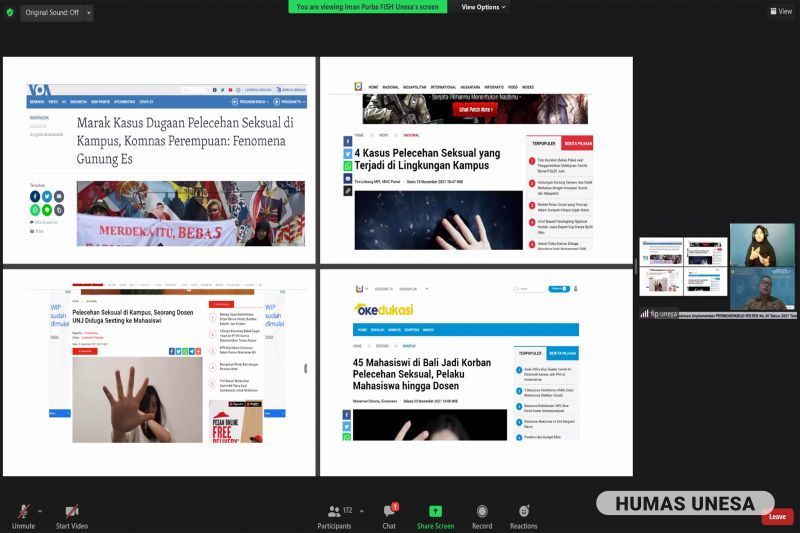
Task: Open the headline 4 Kasus Pelecehan Seksual
Action: (x=428, y=159)
